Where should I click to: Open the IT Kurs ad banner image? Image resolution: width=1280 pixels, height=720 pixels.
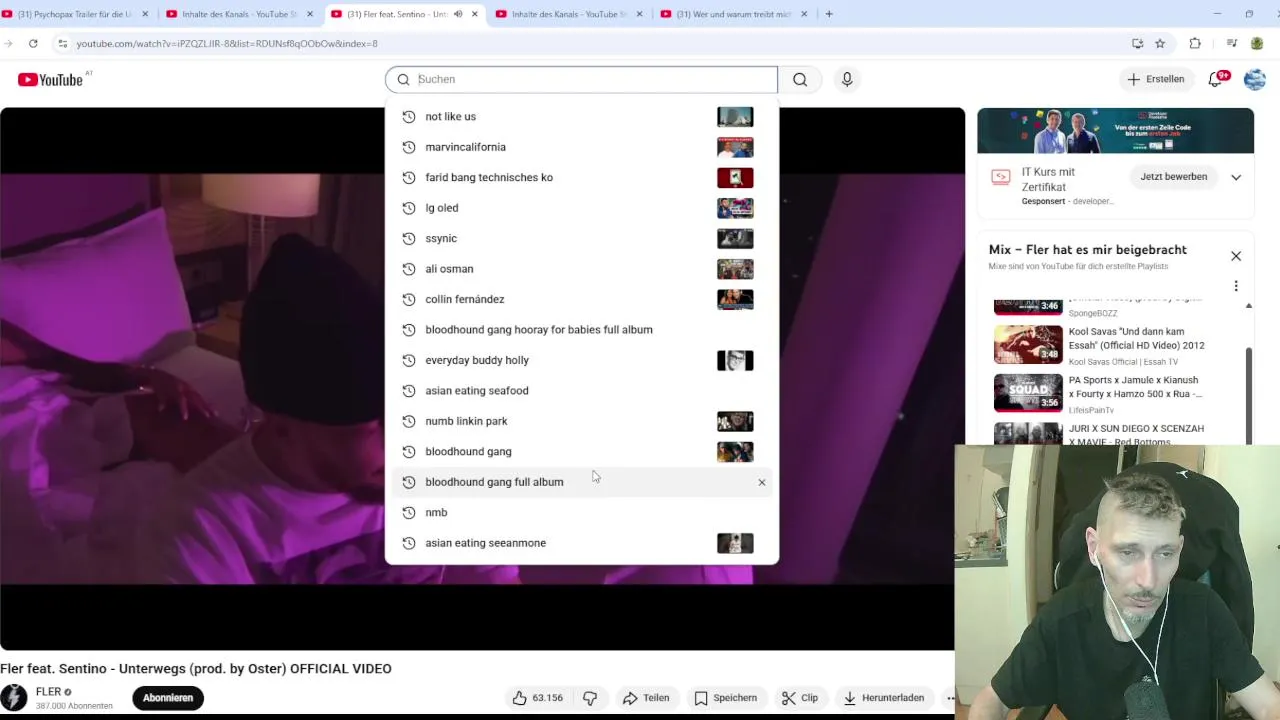[x=1115, y=131]
